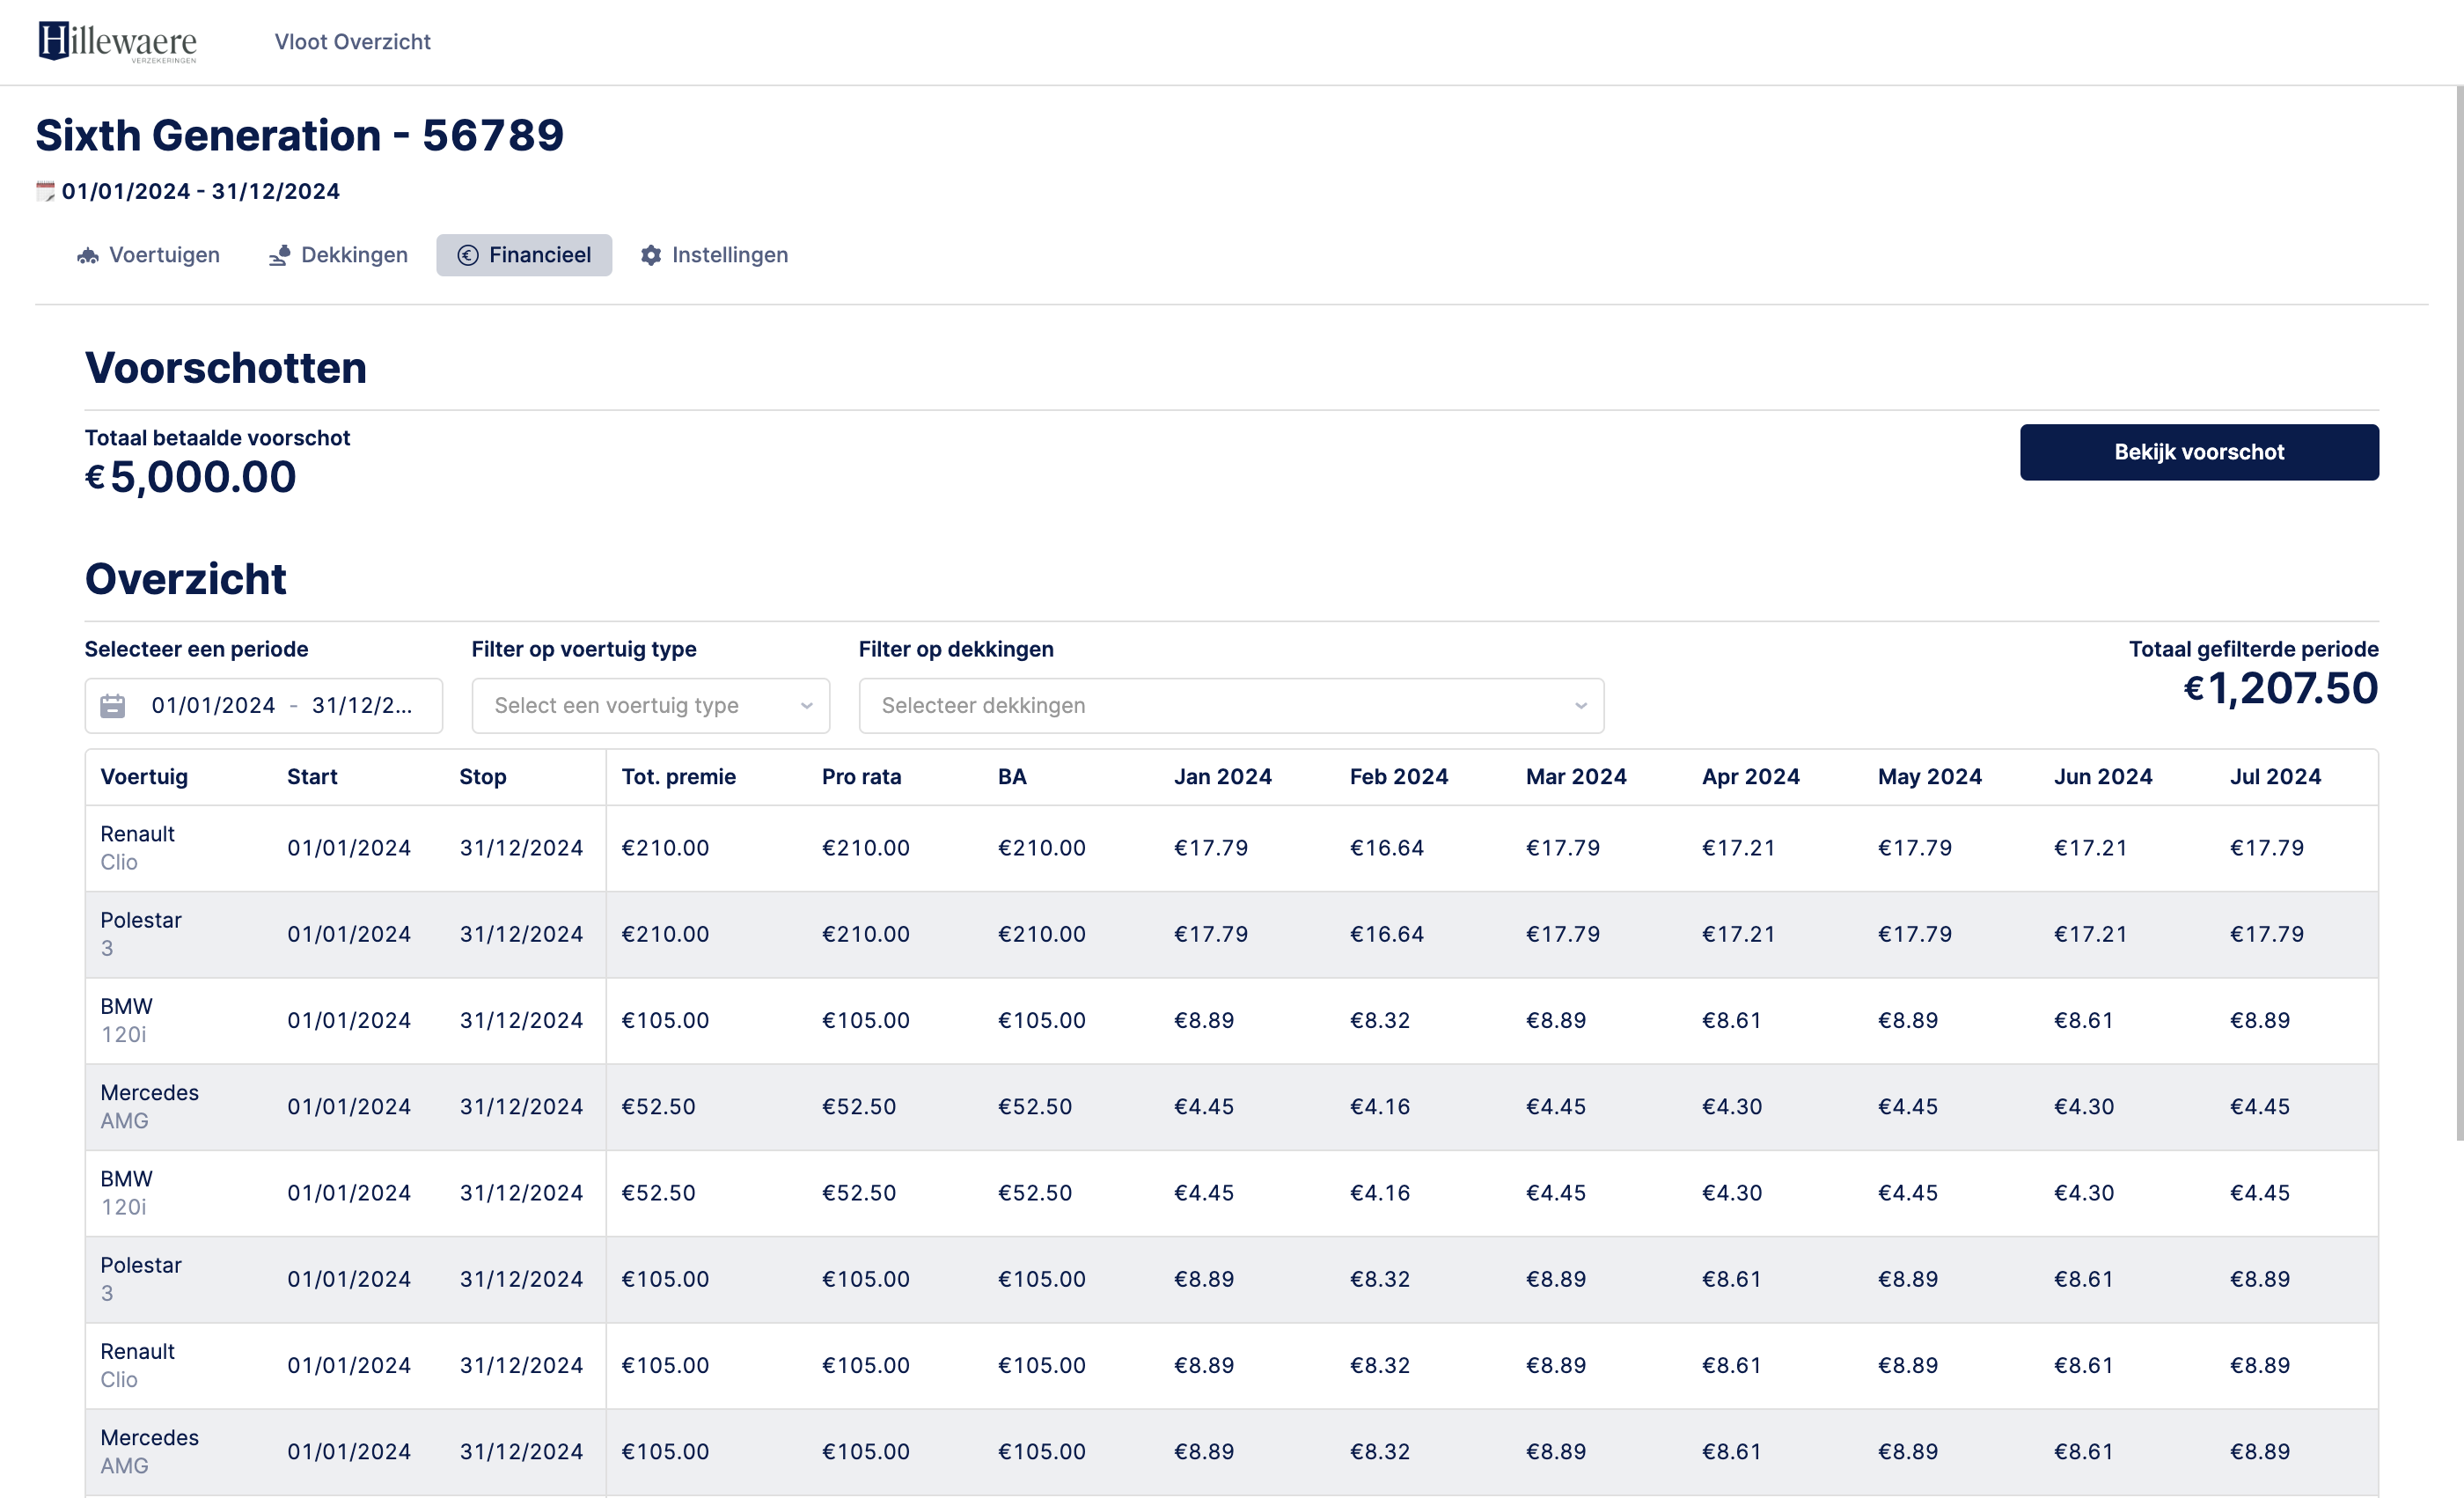
Task: Click Apr 2024 column header
Action: tap(1750, 777)
